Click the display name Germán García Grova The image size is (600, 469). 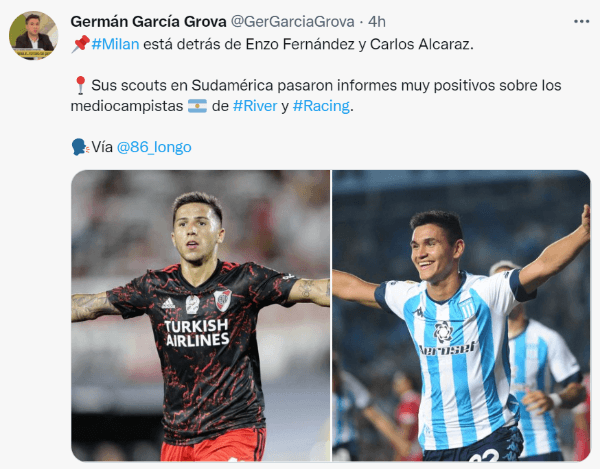click(x=148, y=22)
